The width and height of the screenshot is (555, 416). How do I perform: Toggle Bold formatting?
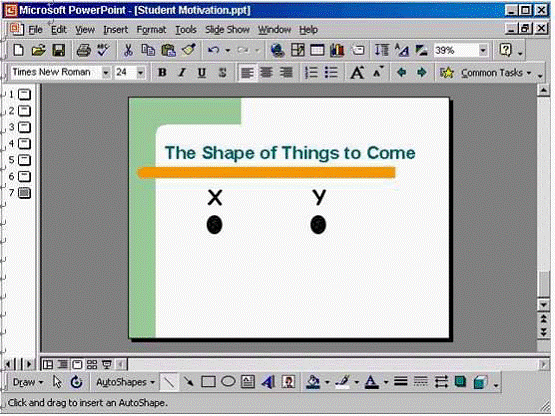tap(162, 73)
